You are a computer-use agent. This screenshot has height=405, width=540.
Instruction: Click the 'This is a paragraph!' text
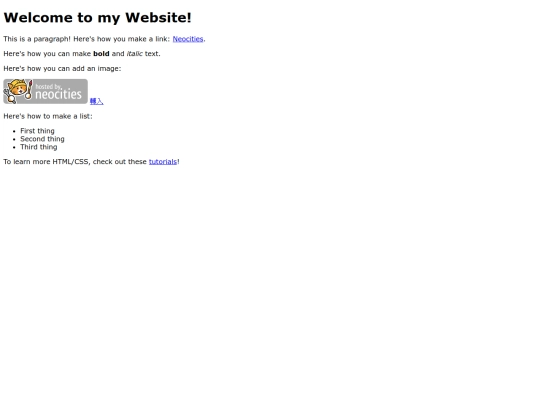[37, 39]
